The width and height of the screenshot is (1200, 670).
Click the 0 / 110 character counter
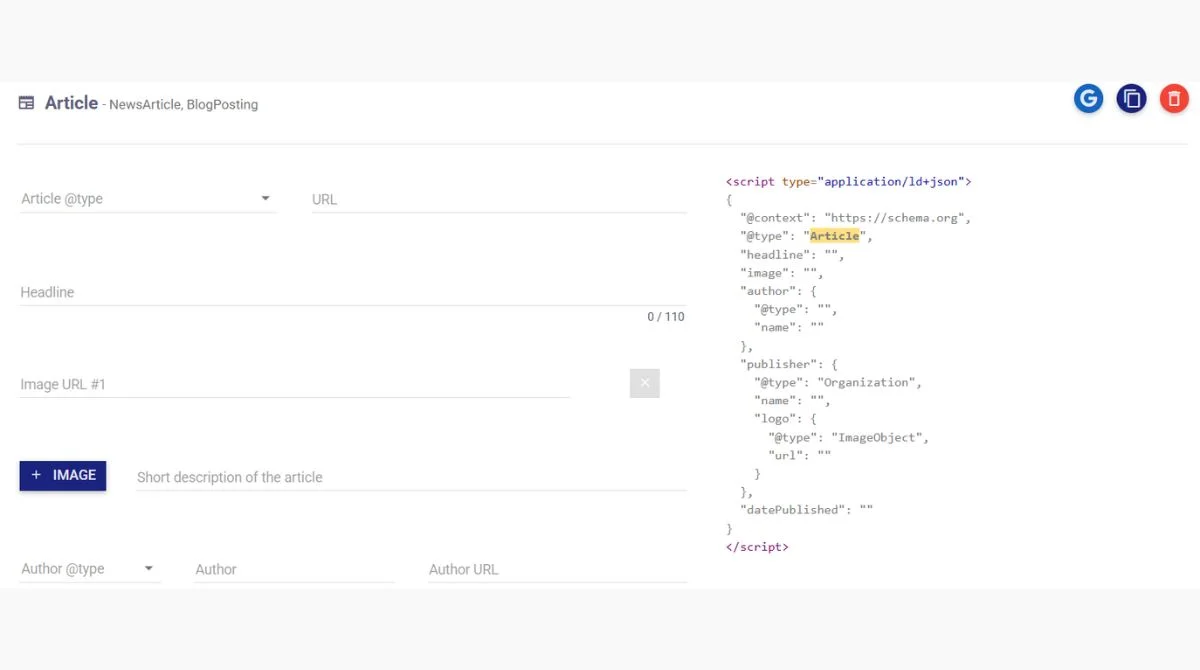(x=666, y=317)
